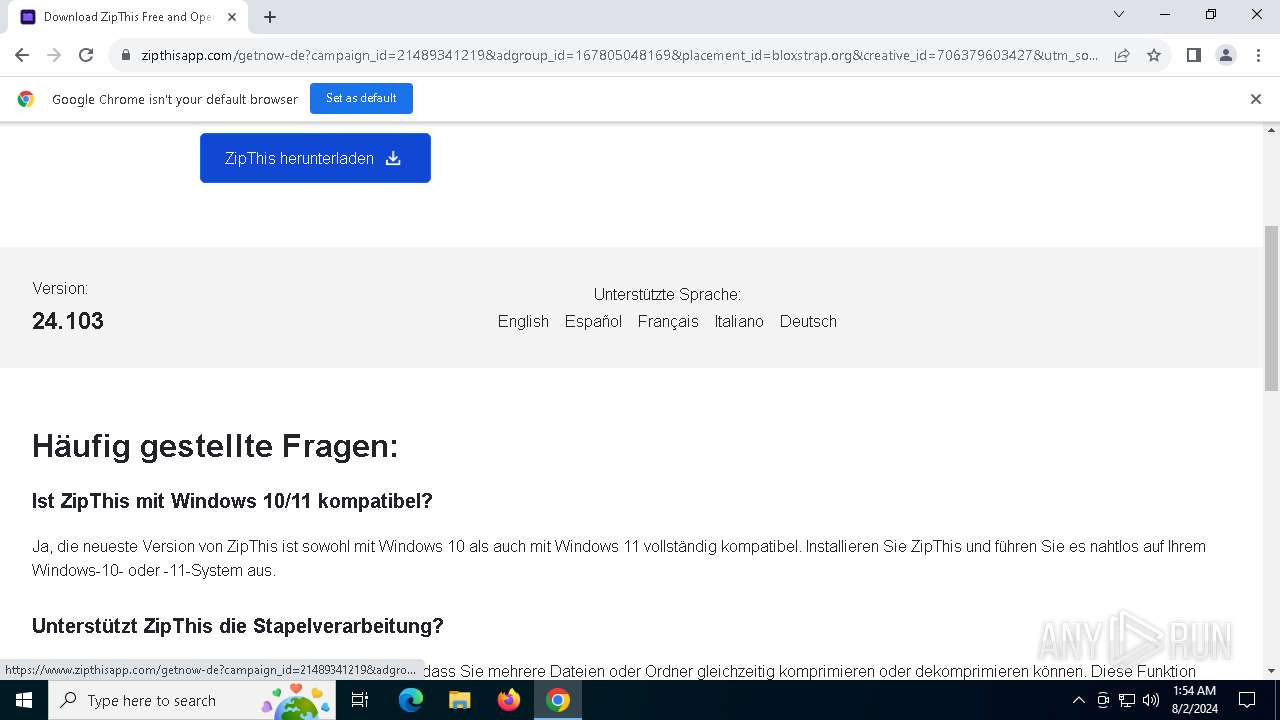
Task: Open the Chrome profile menu
Action: click(x=1226, y=55)
